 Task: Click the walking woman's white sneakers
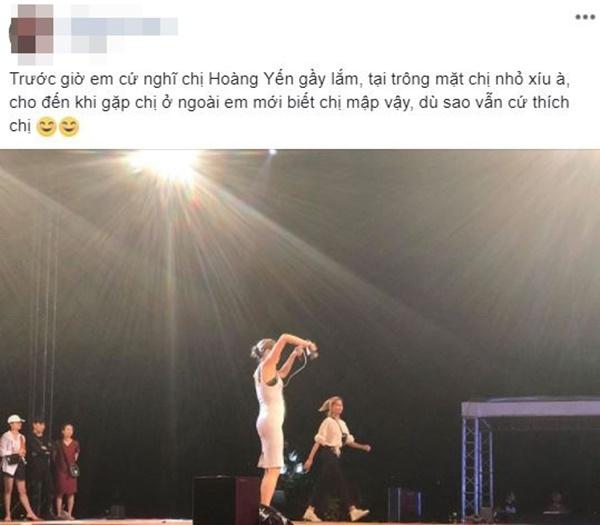pos(339,514)
